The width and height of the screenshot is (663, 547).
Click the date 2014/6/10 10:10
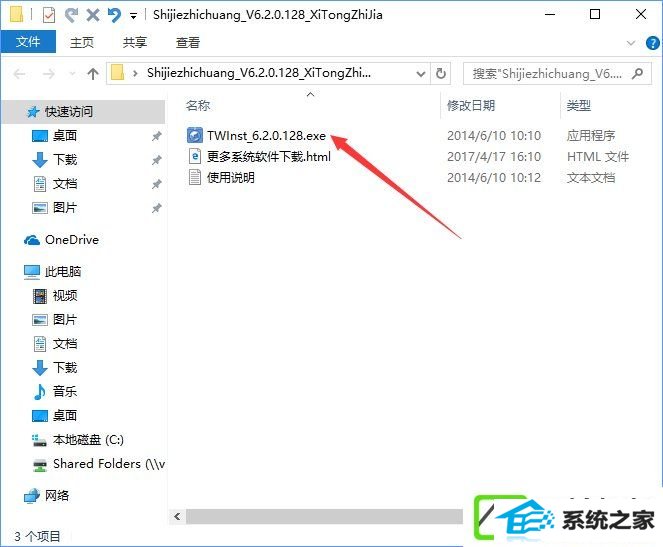pyautogui.click(x=494, y=136)
